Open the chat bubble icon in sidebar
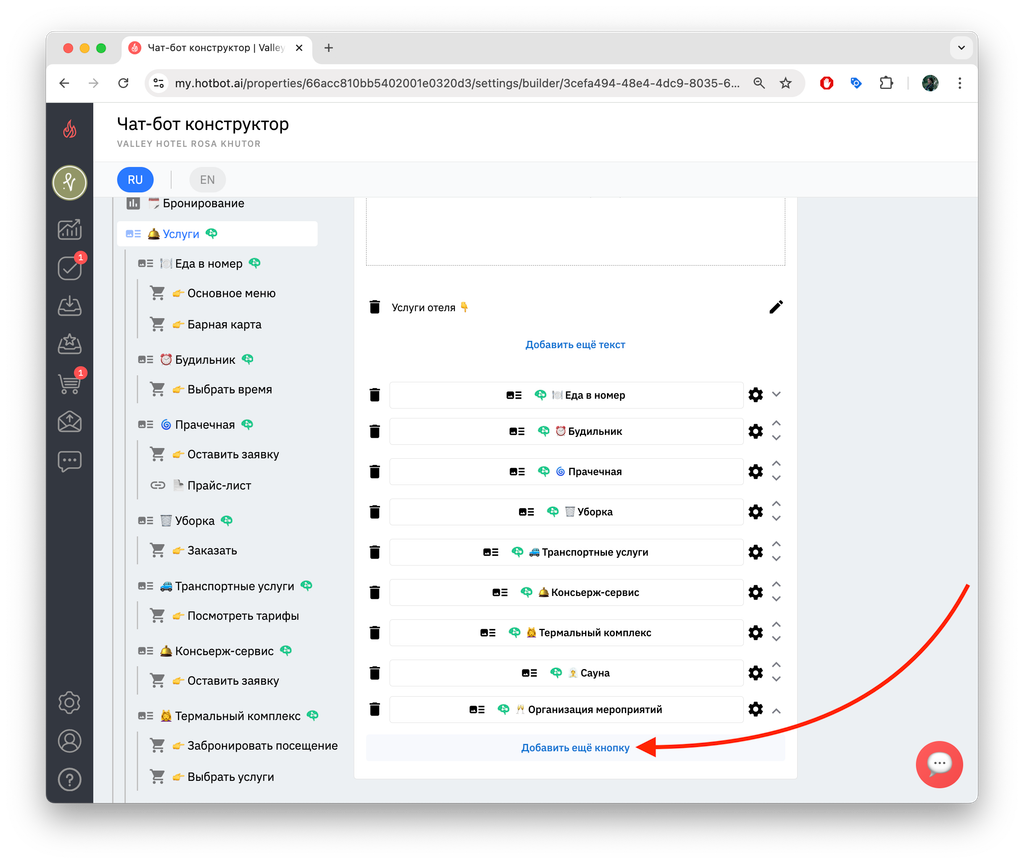The width and height of the screenshot is (1024, 864). (x=70, y=462)
